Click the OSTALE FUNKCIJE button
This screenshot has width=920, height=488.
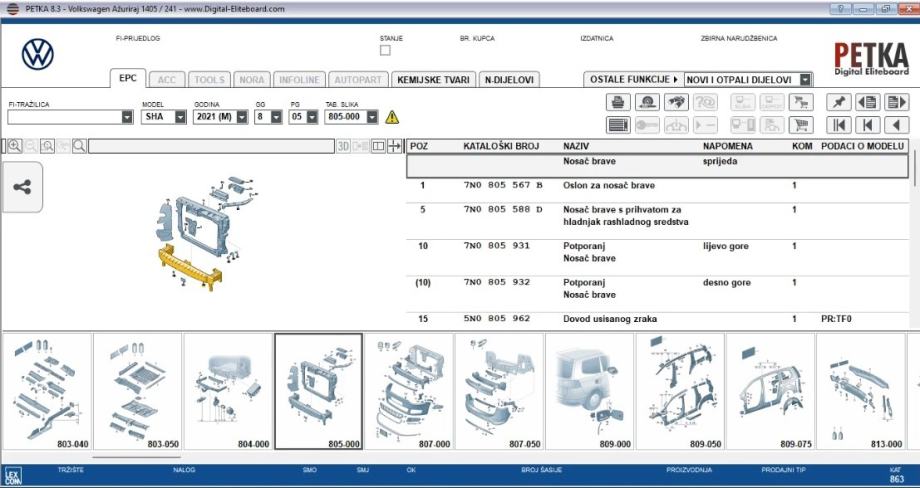[632, 79]
